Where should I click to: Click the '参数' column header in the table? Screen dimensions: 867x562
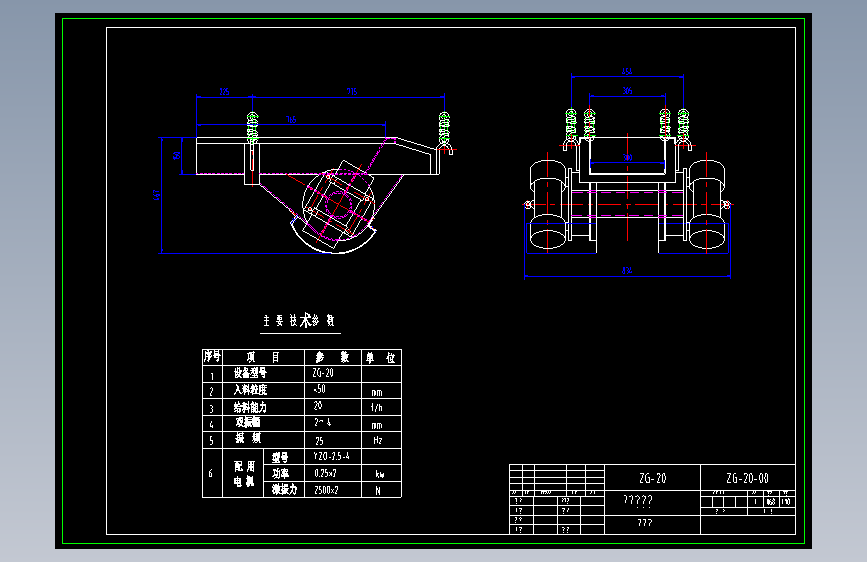pyautogui.click(x=332, y=357)
